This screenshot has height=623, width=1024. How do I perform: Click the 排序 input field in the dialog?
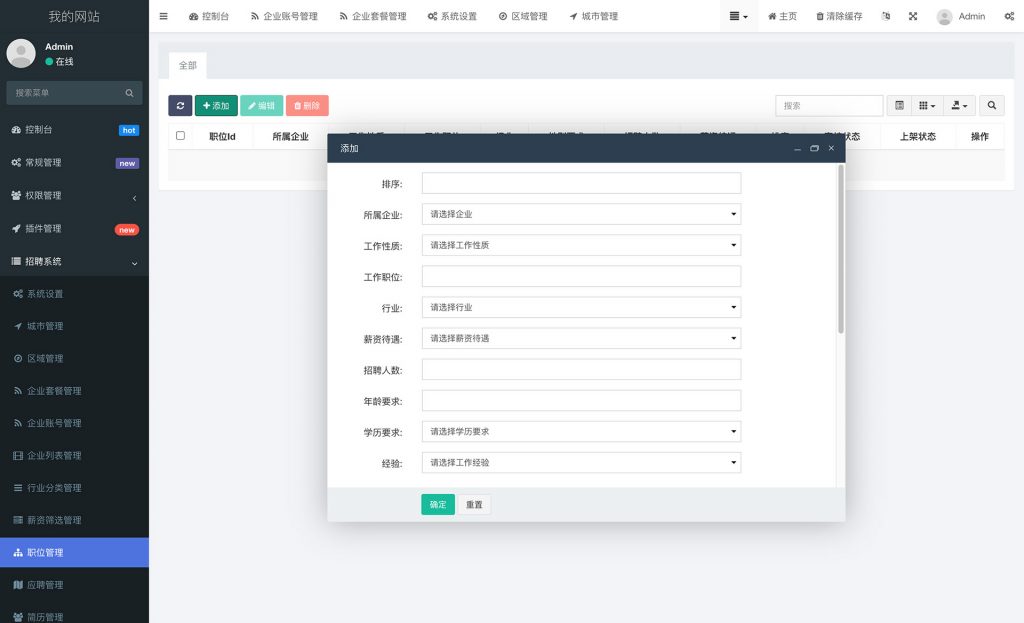pyautogui.click(x=581, y=183)
